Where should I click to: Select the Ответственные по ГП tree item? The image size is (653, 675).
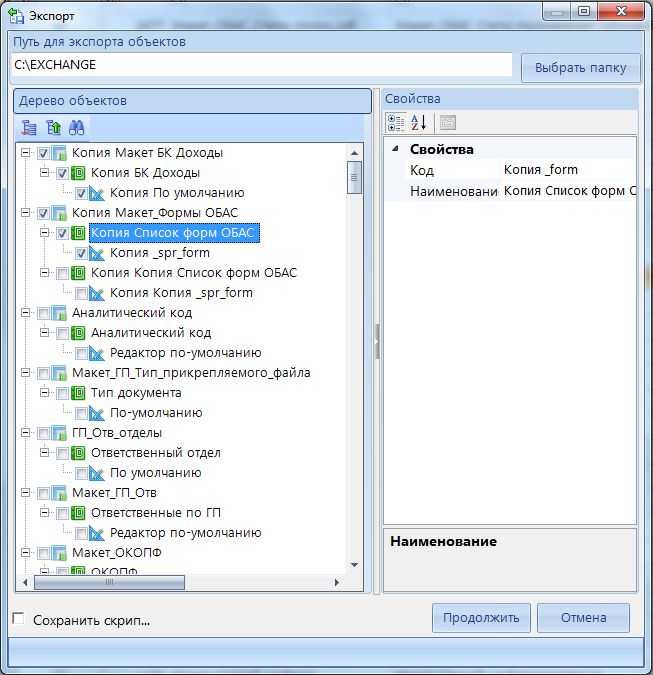[155, 513]
